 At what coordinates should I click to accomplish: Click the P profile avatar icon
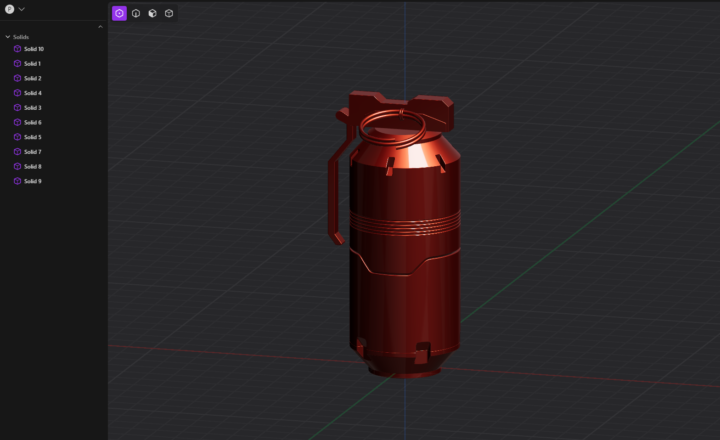[9, 9]
